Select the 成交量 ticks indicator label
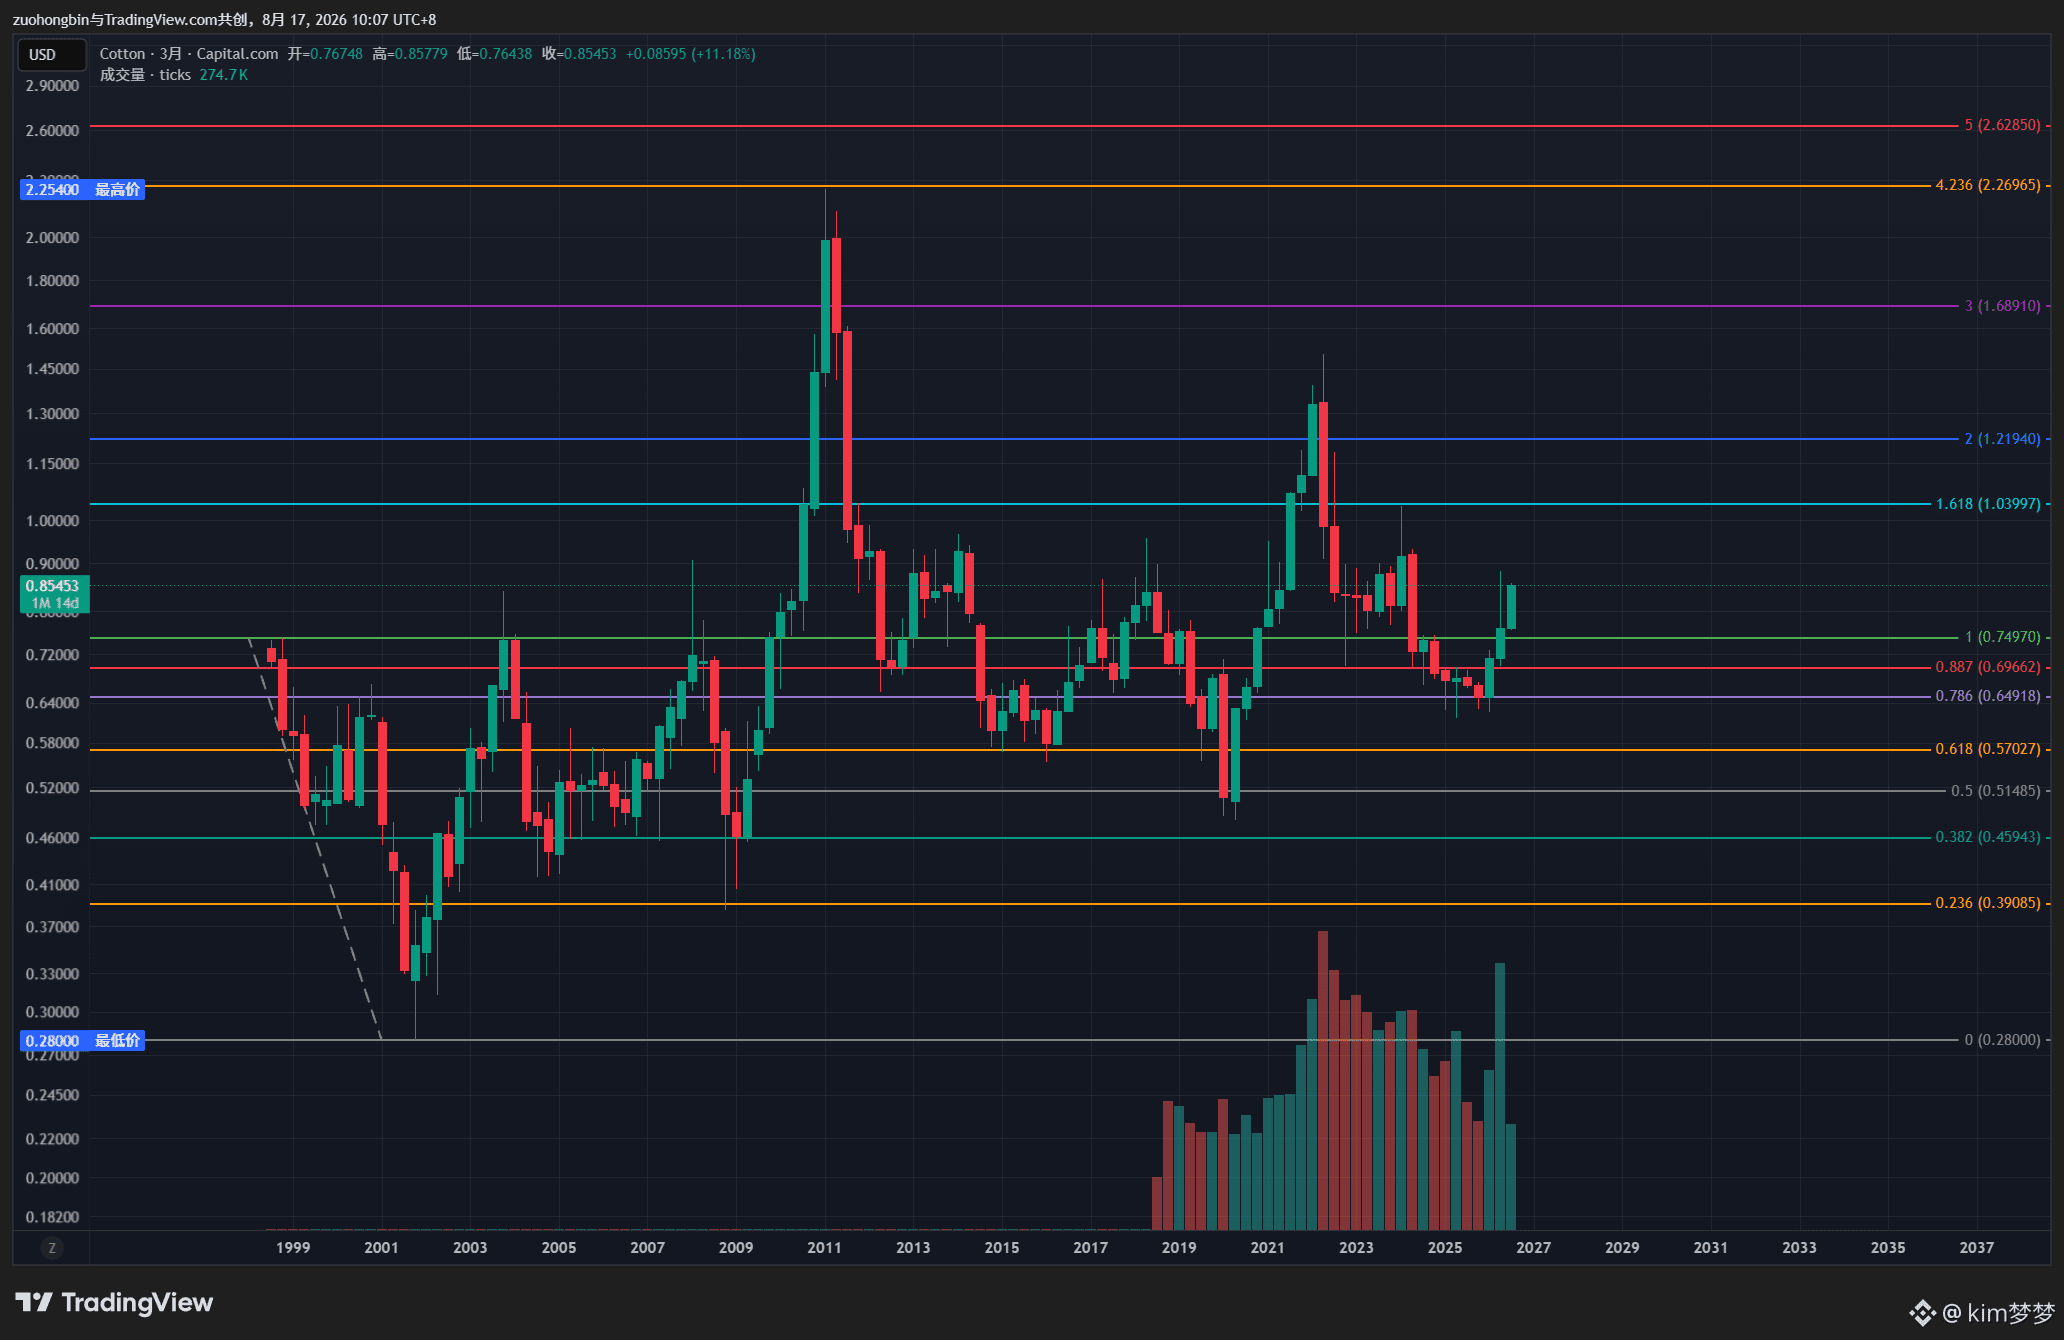This screenshot has height=1340, width=2064. (145, 75)
